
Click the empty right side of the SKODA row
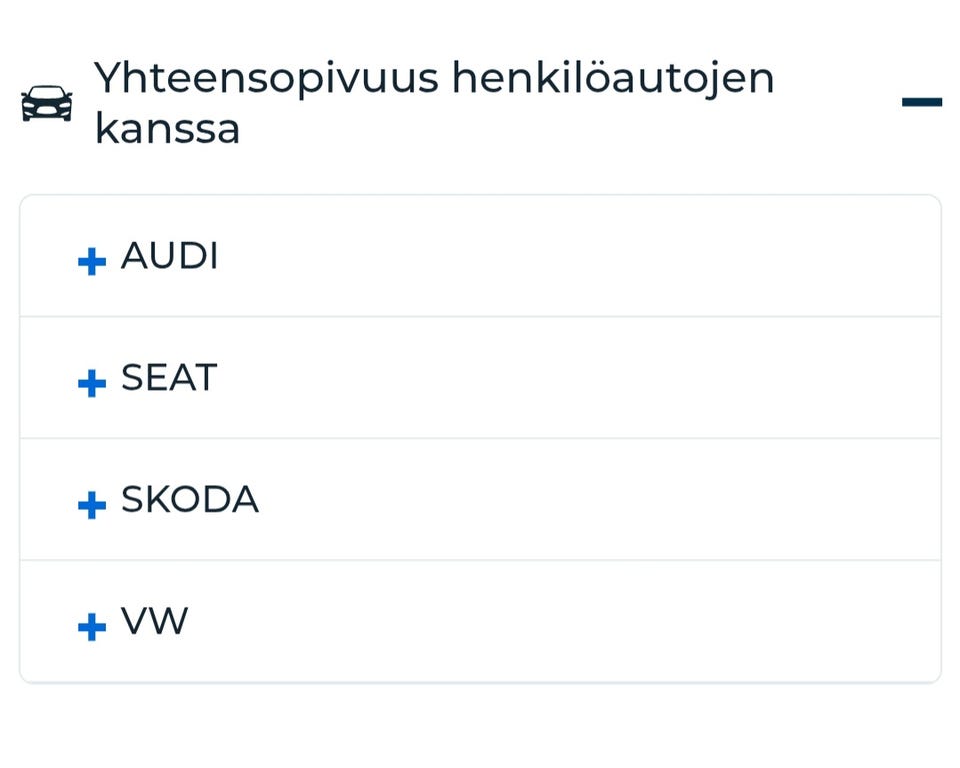[760, 500]
